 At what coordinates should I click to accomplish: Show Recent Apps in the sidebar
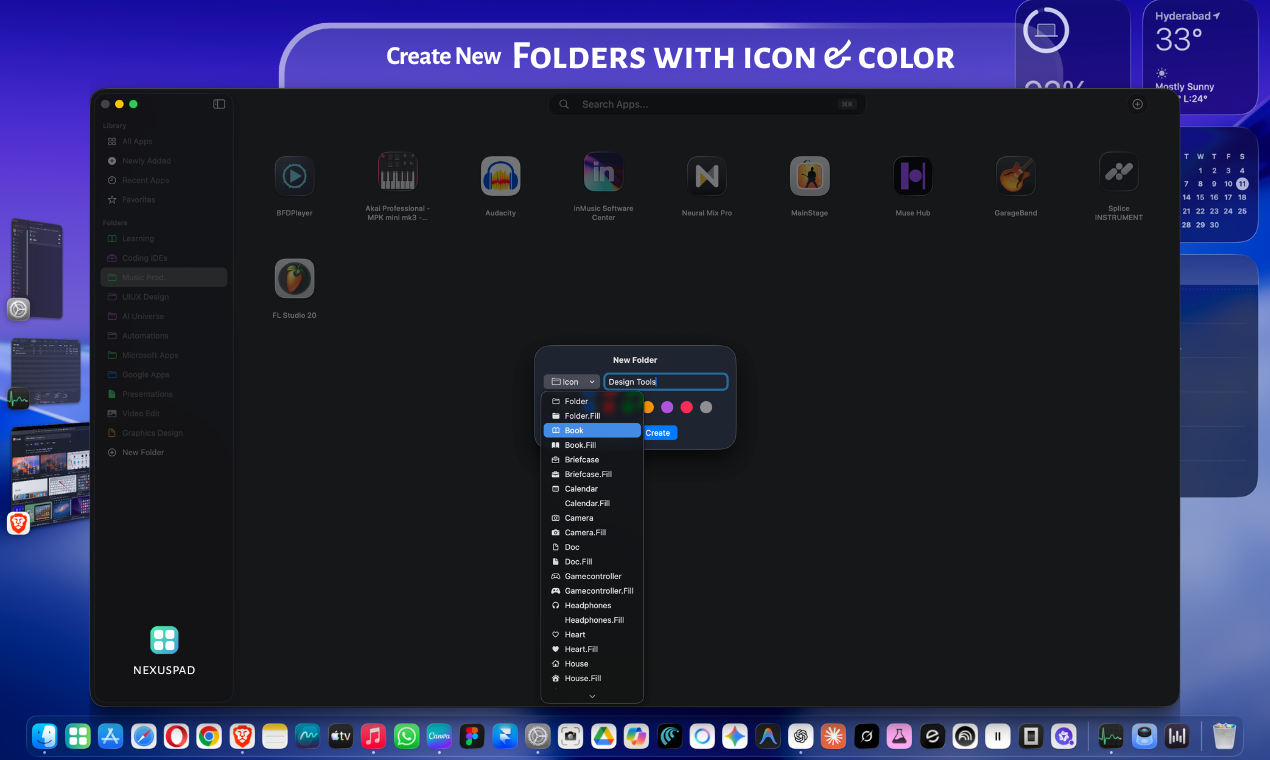click(164, 180)
